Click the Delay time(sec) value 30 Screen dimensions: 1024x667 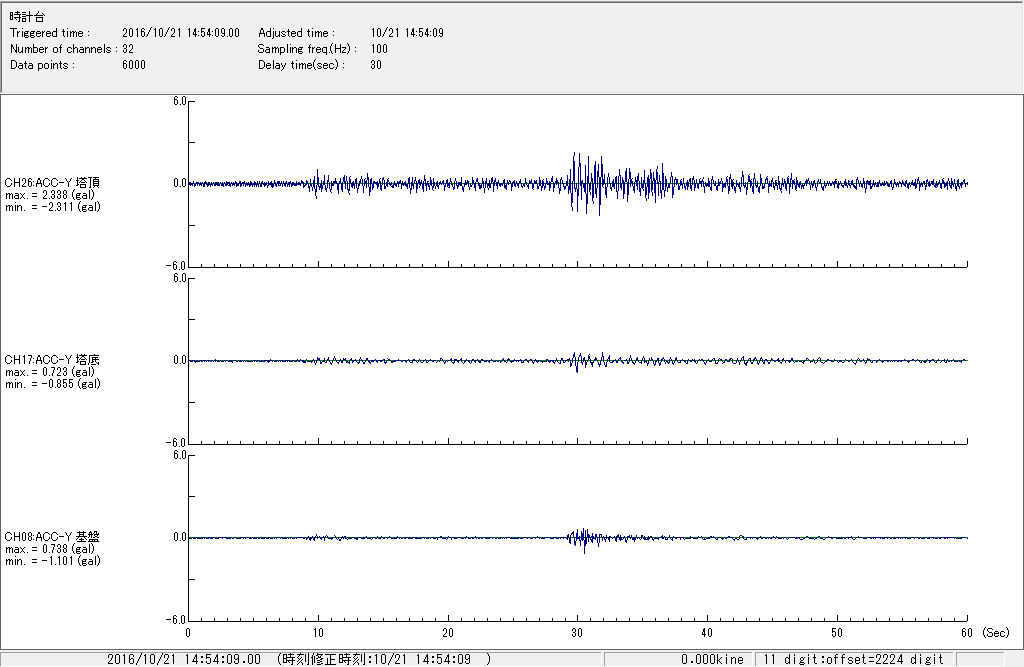point(375,65)
